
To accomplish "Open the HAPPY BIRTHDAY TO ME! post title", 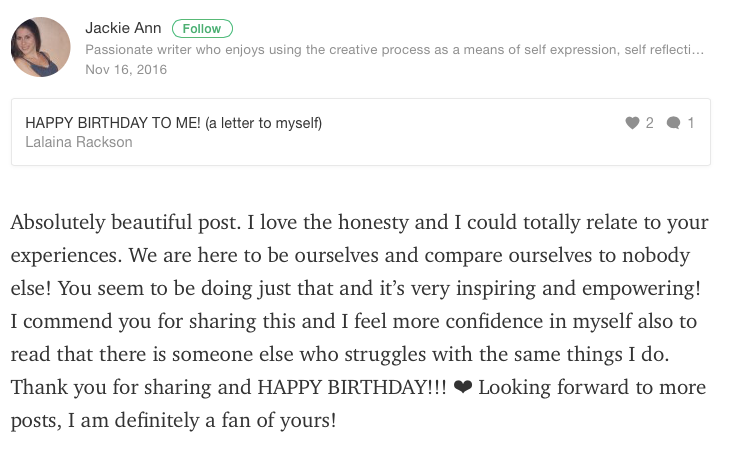I will [112, 123].
